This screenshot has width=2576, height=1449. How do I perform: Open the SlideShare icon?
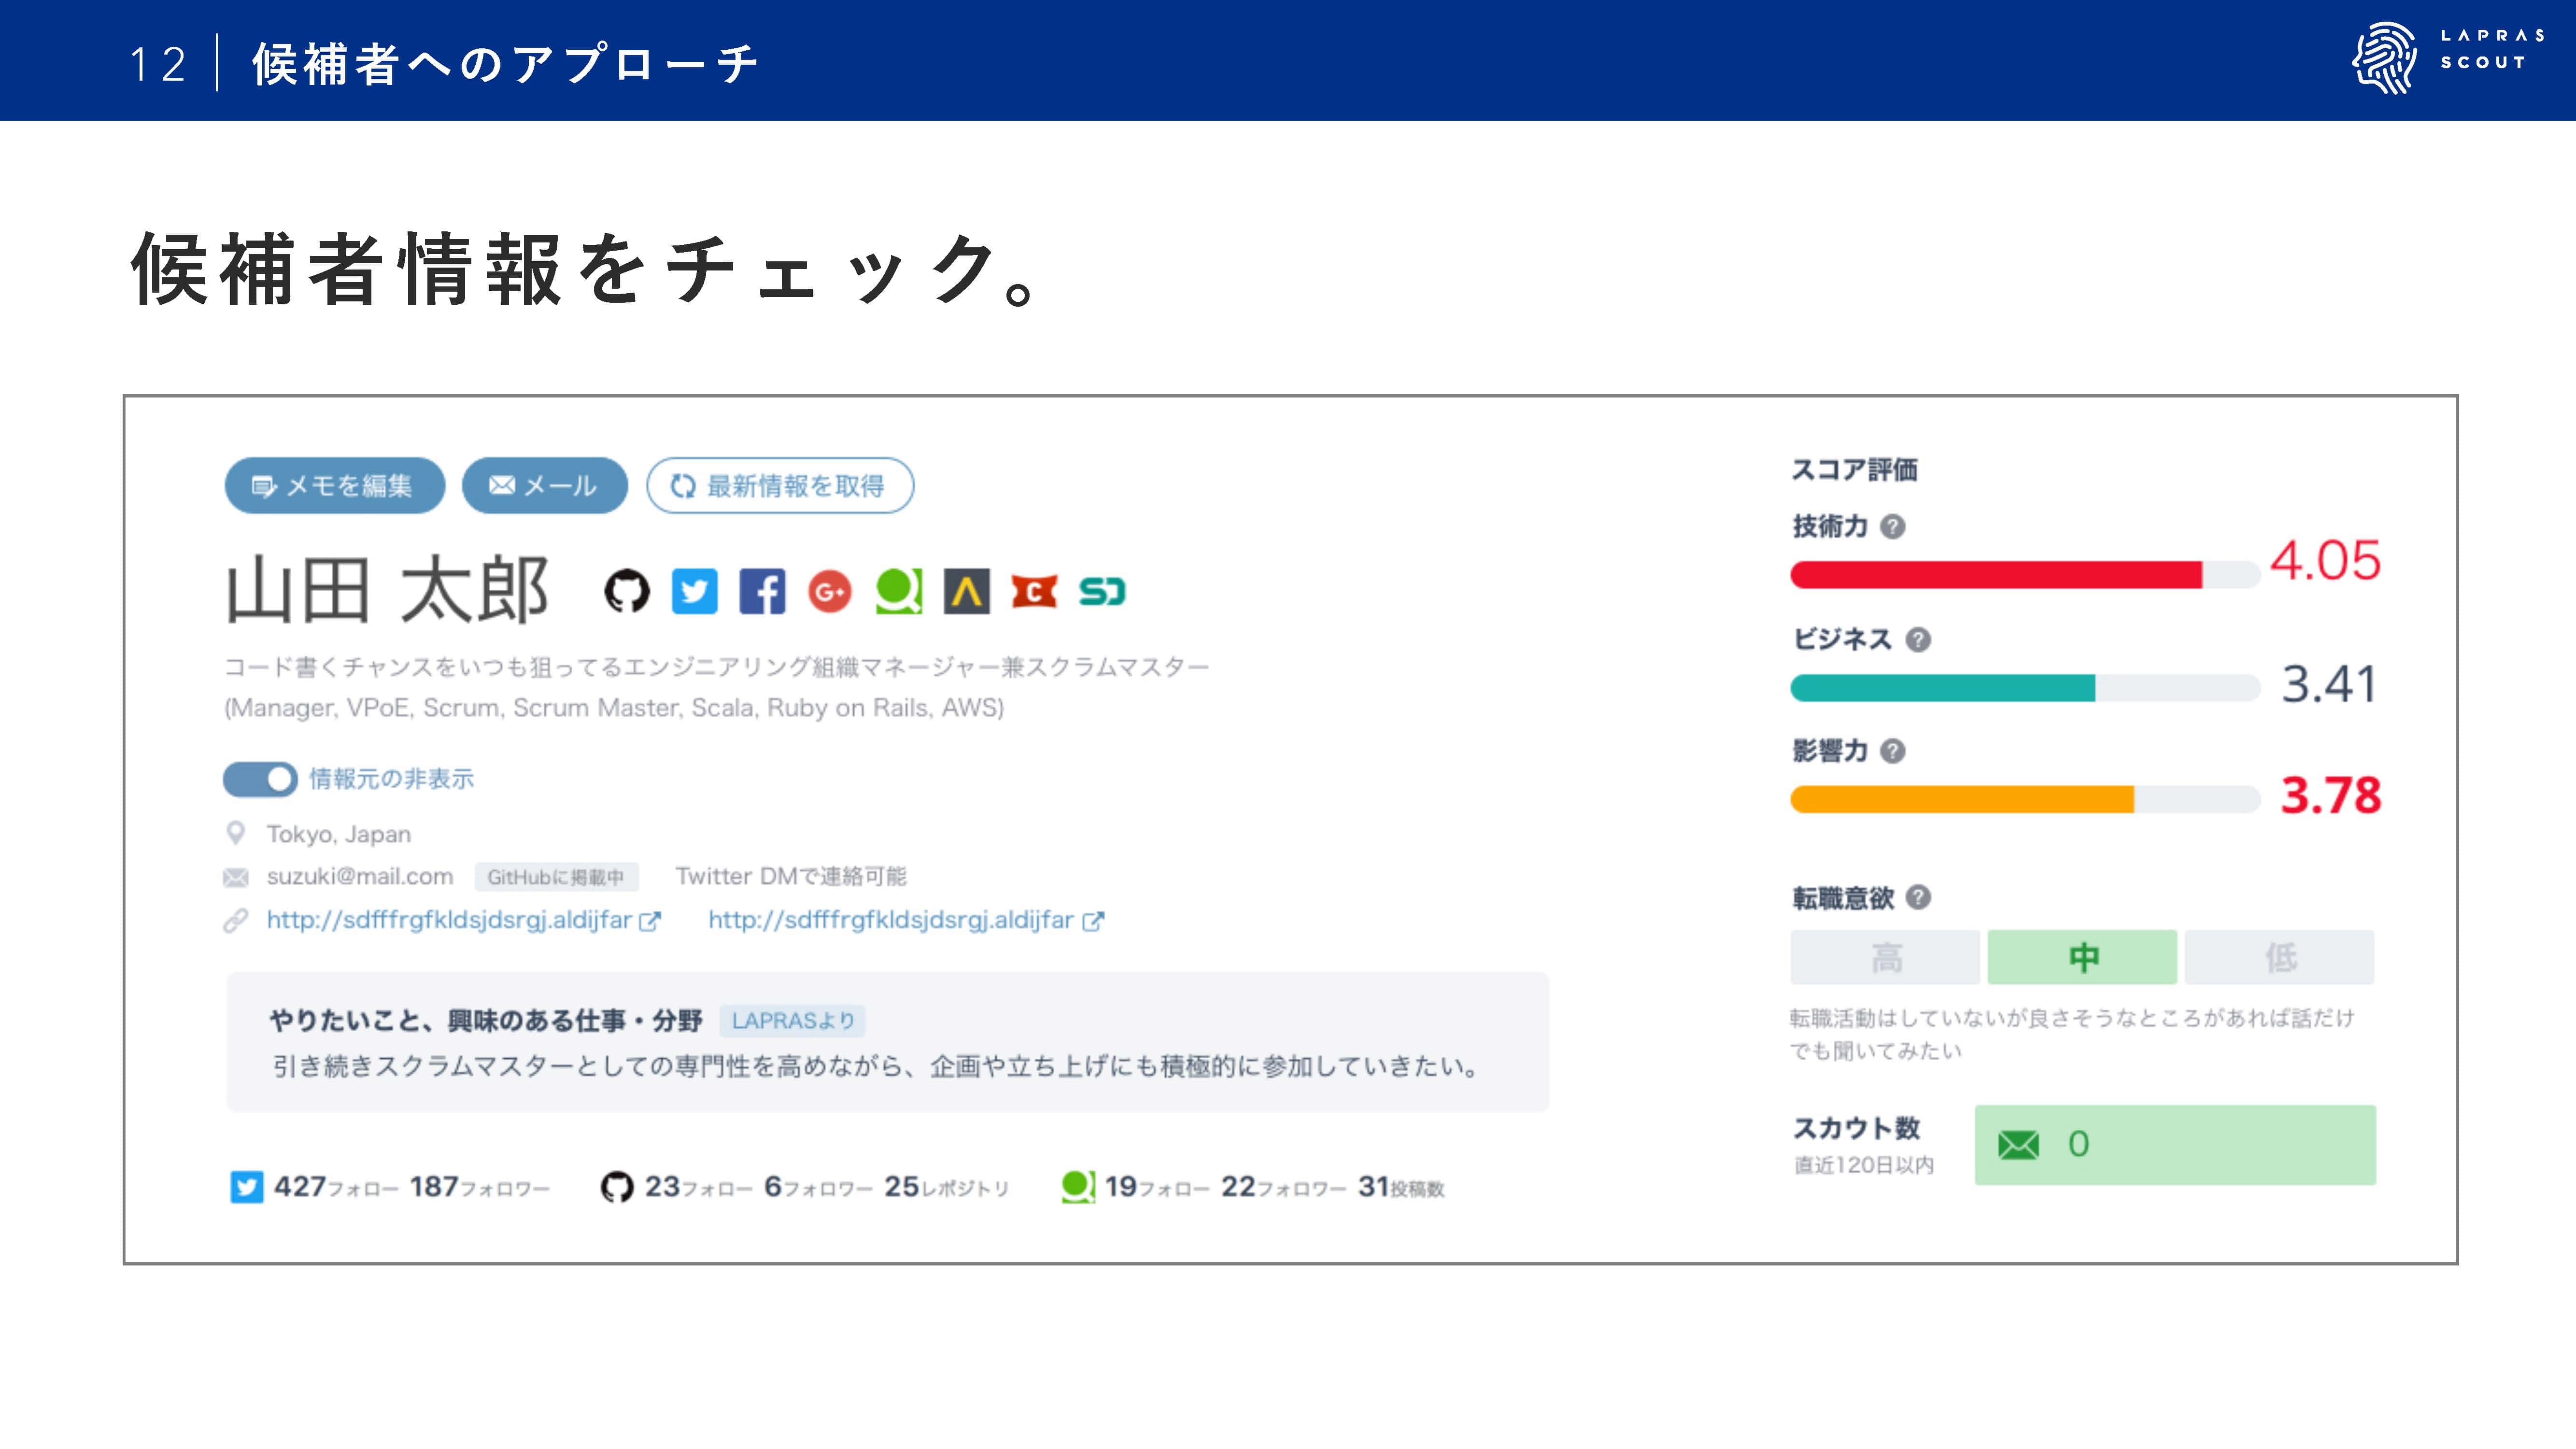[1102, 592]
